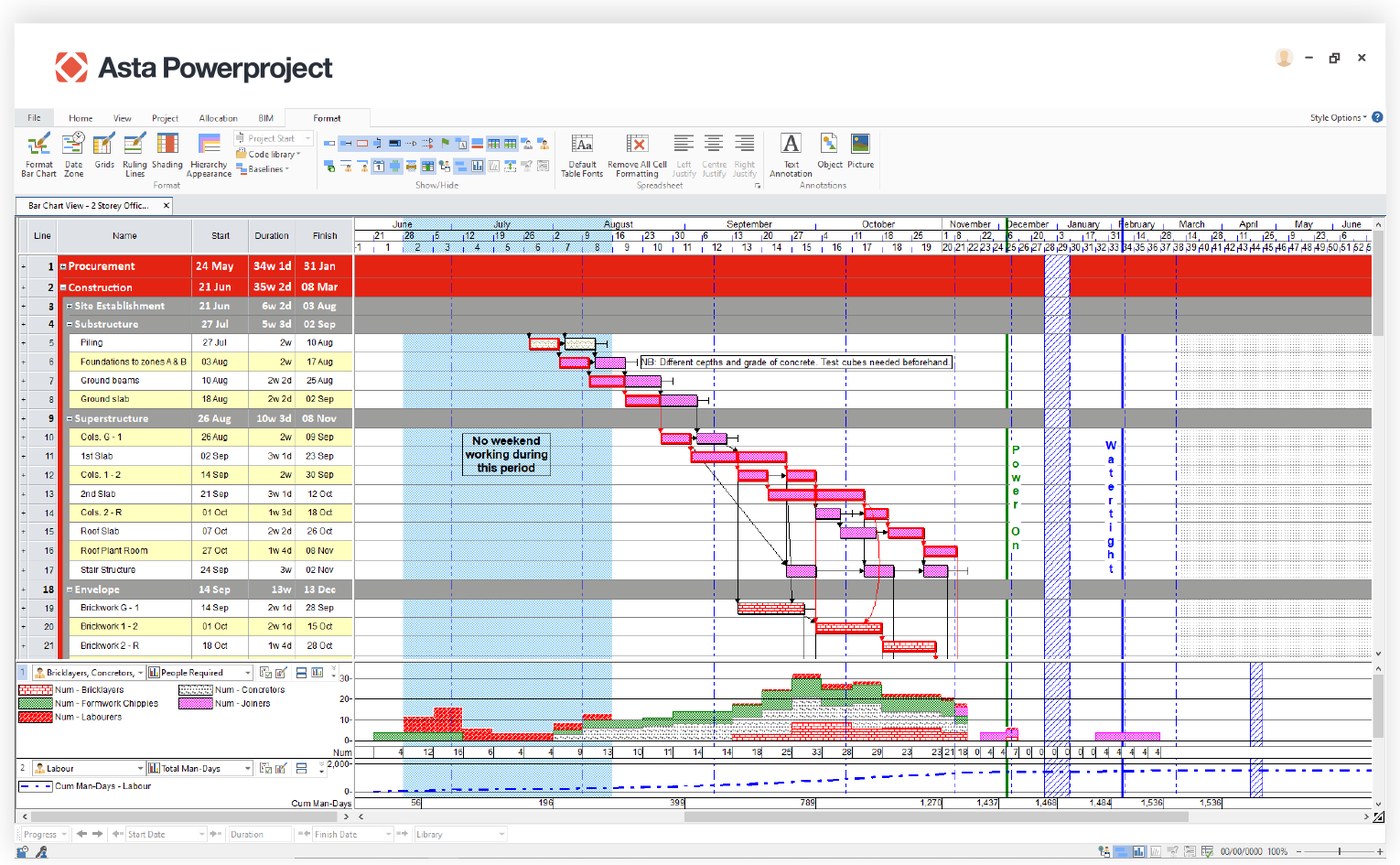Toggle the red-blue stripes Show/Hide icon
Image resolution: width=1400 pixels, height=865 pixels.
click(477, 143)
